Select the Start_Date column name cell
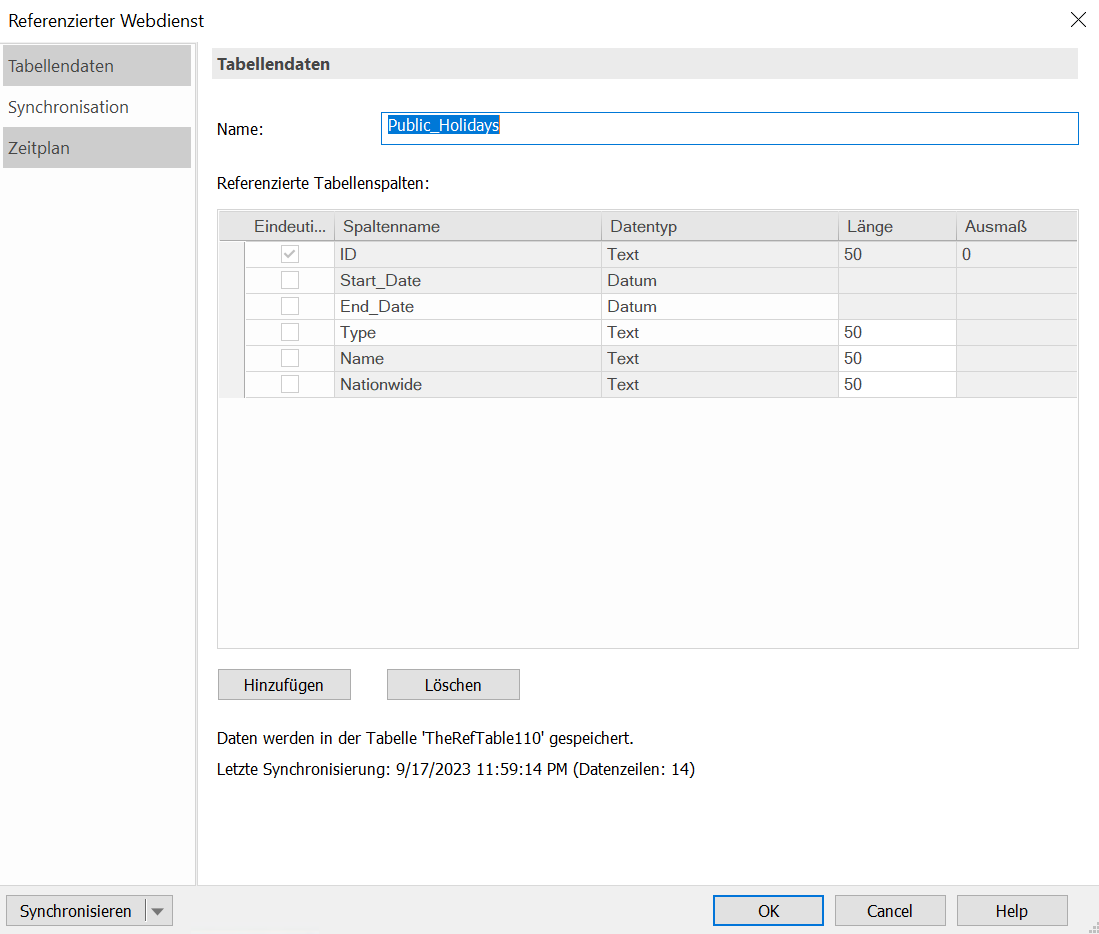This screenshot has width=1099, height=934. (x=467, y=280)
